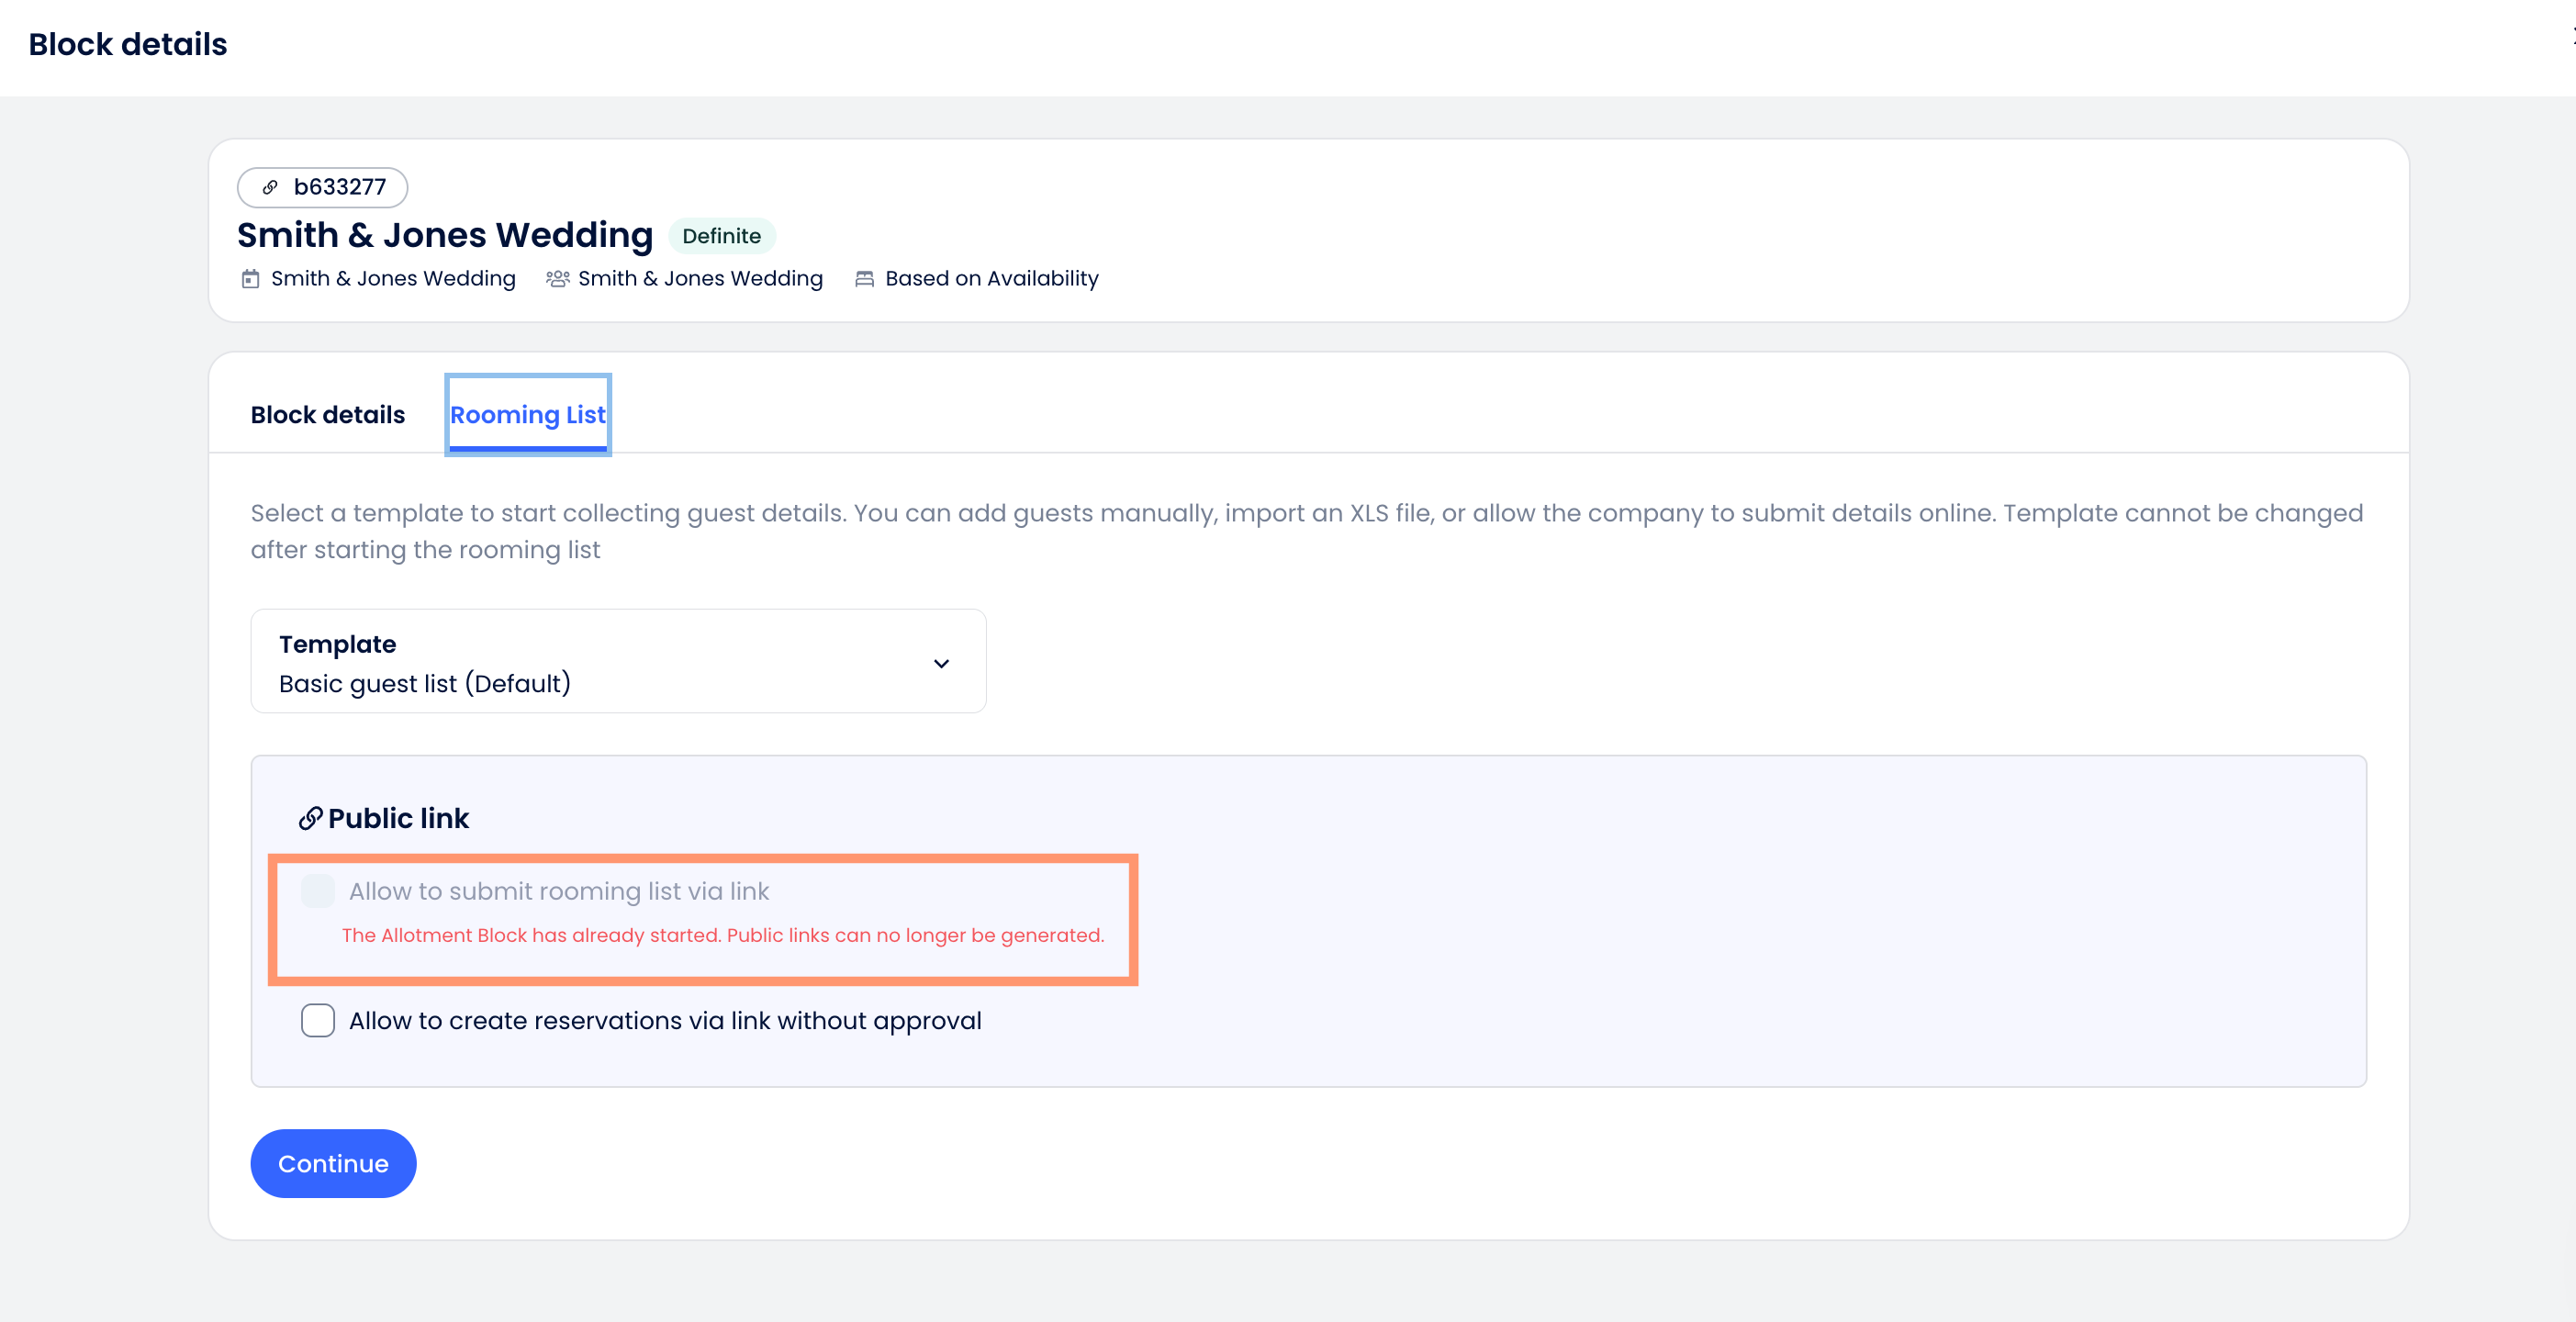Select the Rooming List tab
The image size is (2576, 1322).
pyautogui.click(x=527, y=414)
